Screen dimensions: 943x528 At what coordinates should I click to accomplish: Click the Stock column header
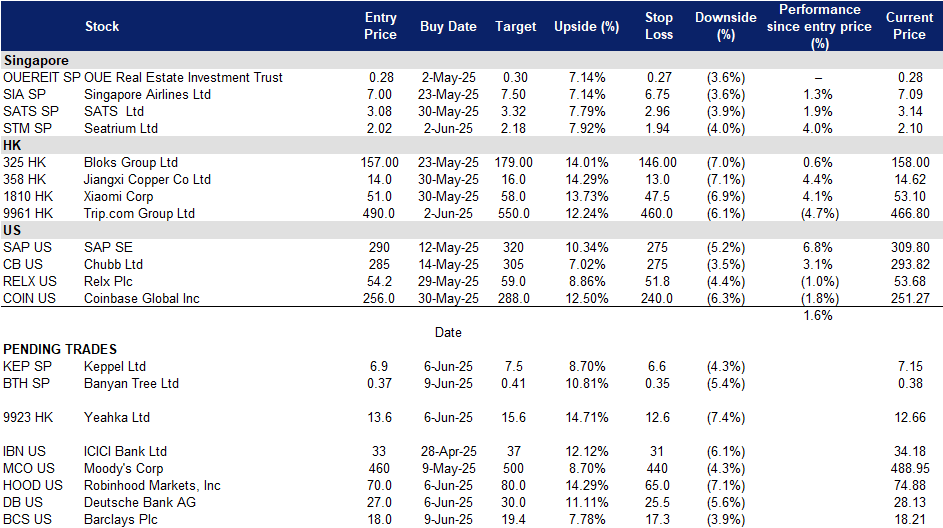102,26
